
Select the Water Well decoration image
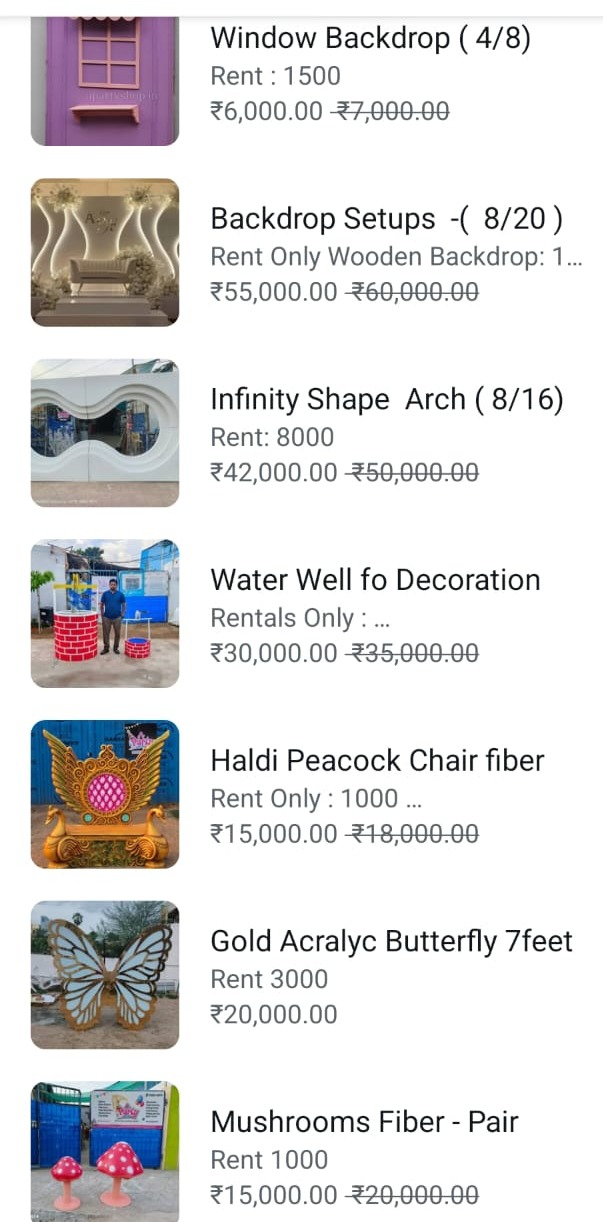105,613
